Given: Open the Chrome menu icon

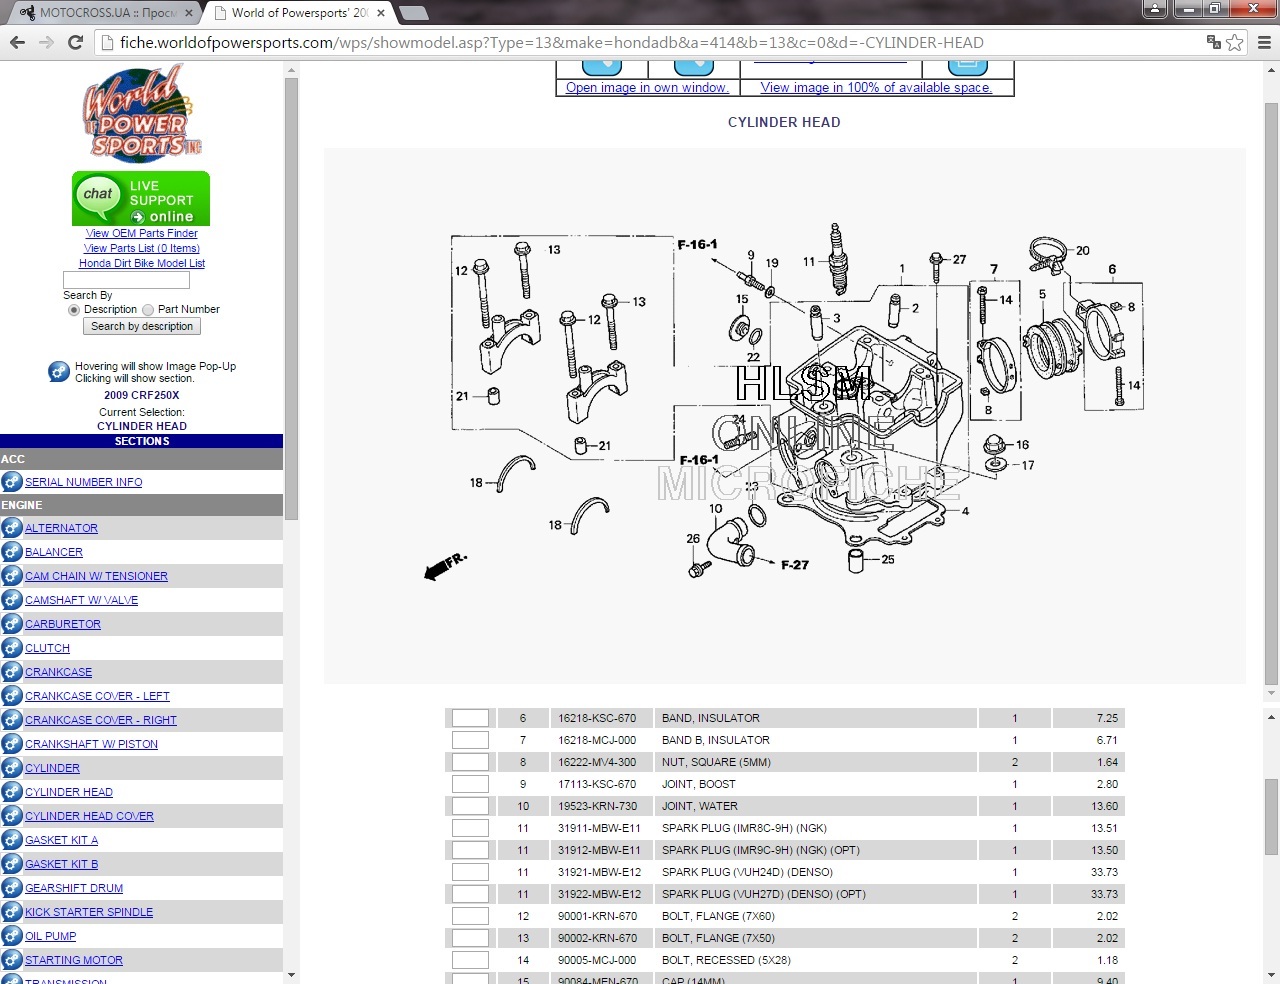Looking at the screenshot, I should coord(1264,42).
